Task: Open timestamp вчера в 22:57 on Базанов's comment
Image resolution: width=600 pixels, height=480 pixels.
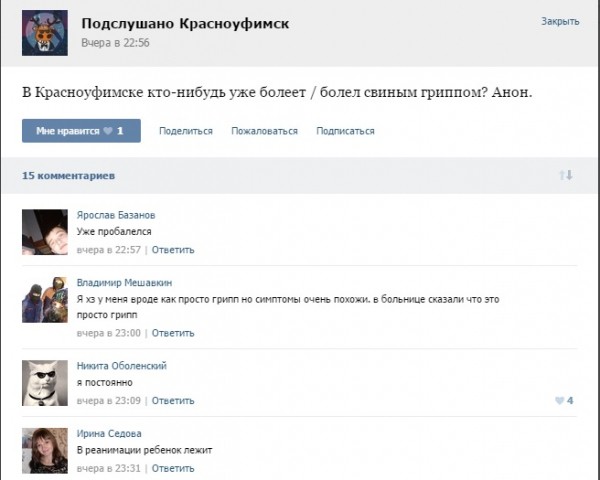Action: [109, 250]
